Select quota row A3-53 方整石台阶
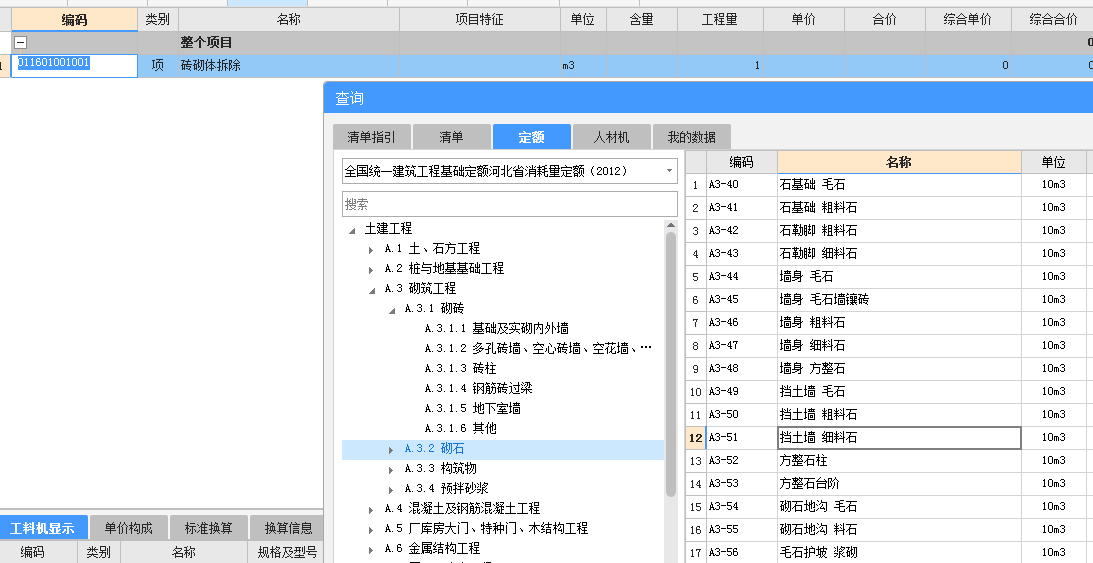Viewport: 1093px width, 563px height. (889, 484)
